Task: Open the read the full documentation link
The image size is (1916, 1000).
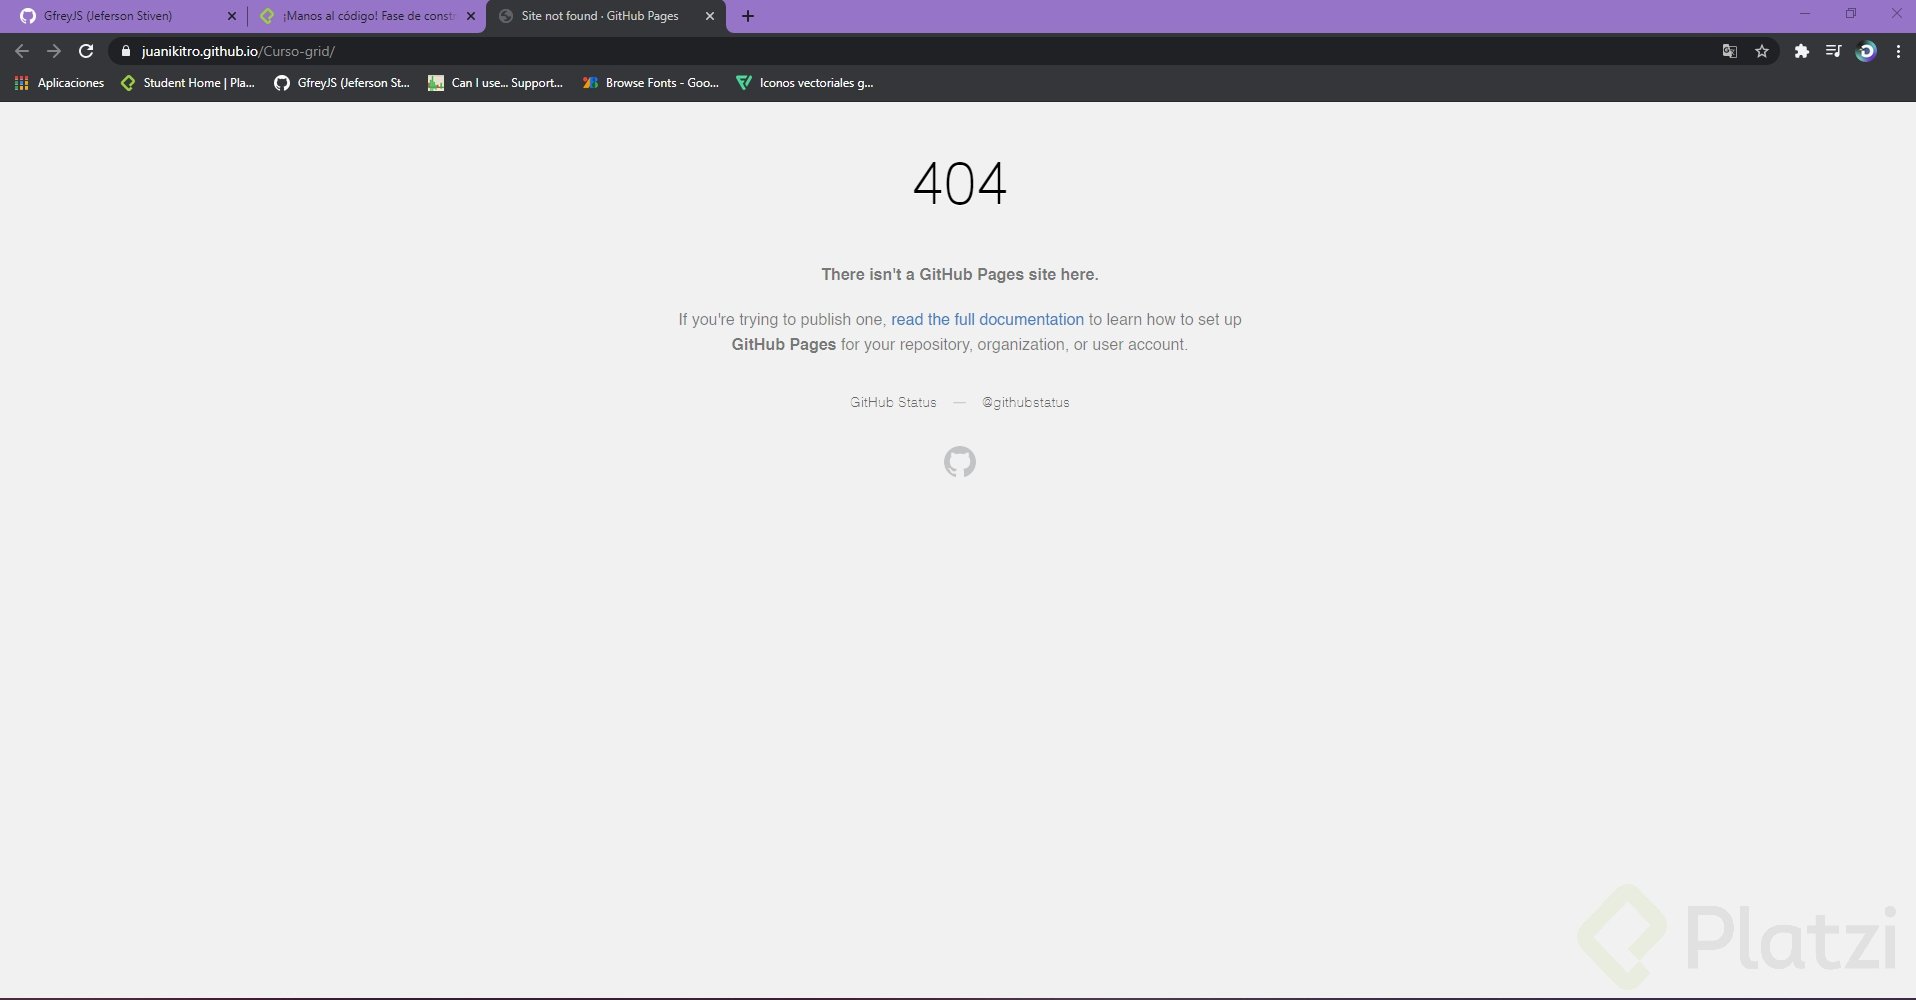Action: [x=987, y=319]
